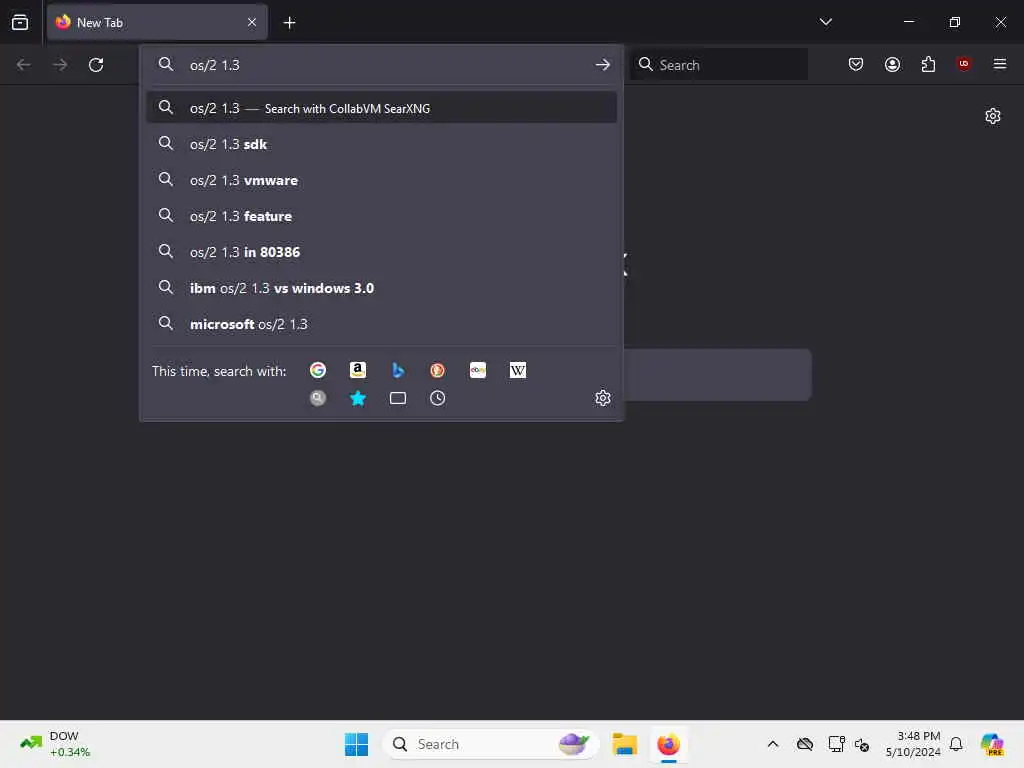Choose suggestion os/2 1.3 vmware
Screen dimensions: 1024x768
381,180
